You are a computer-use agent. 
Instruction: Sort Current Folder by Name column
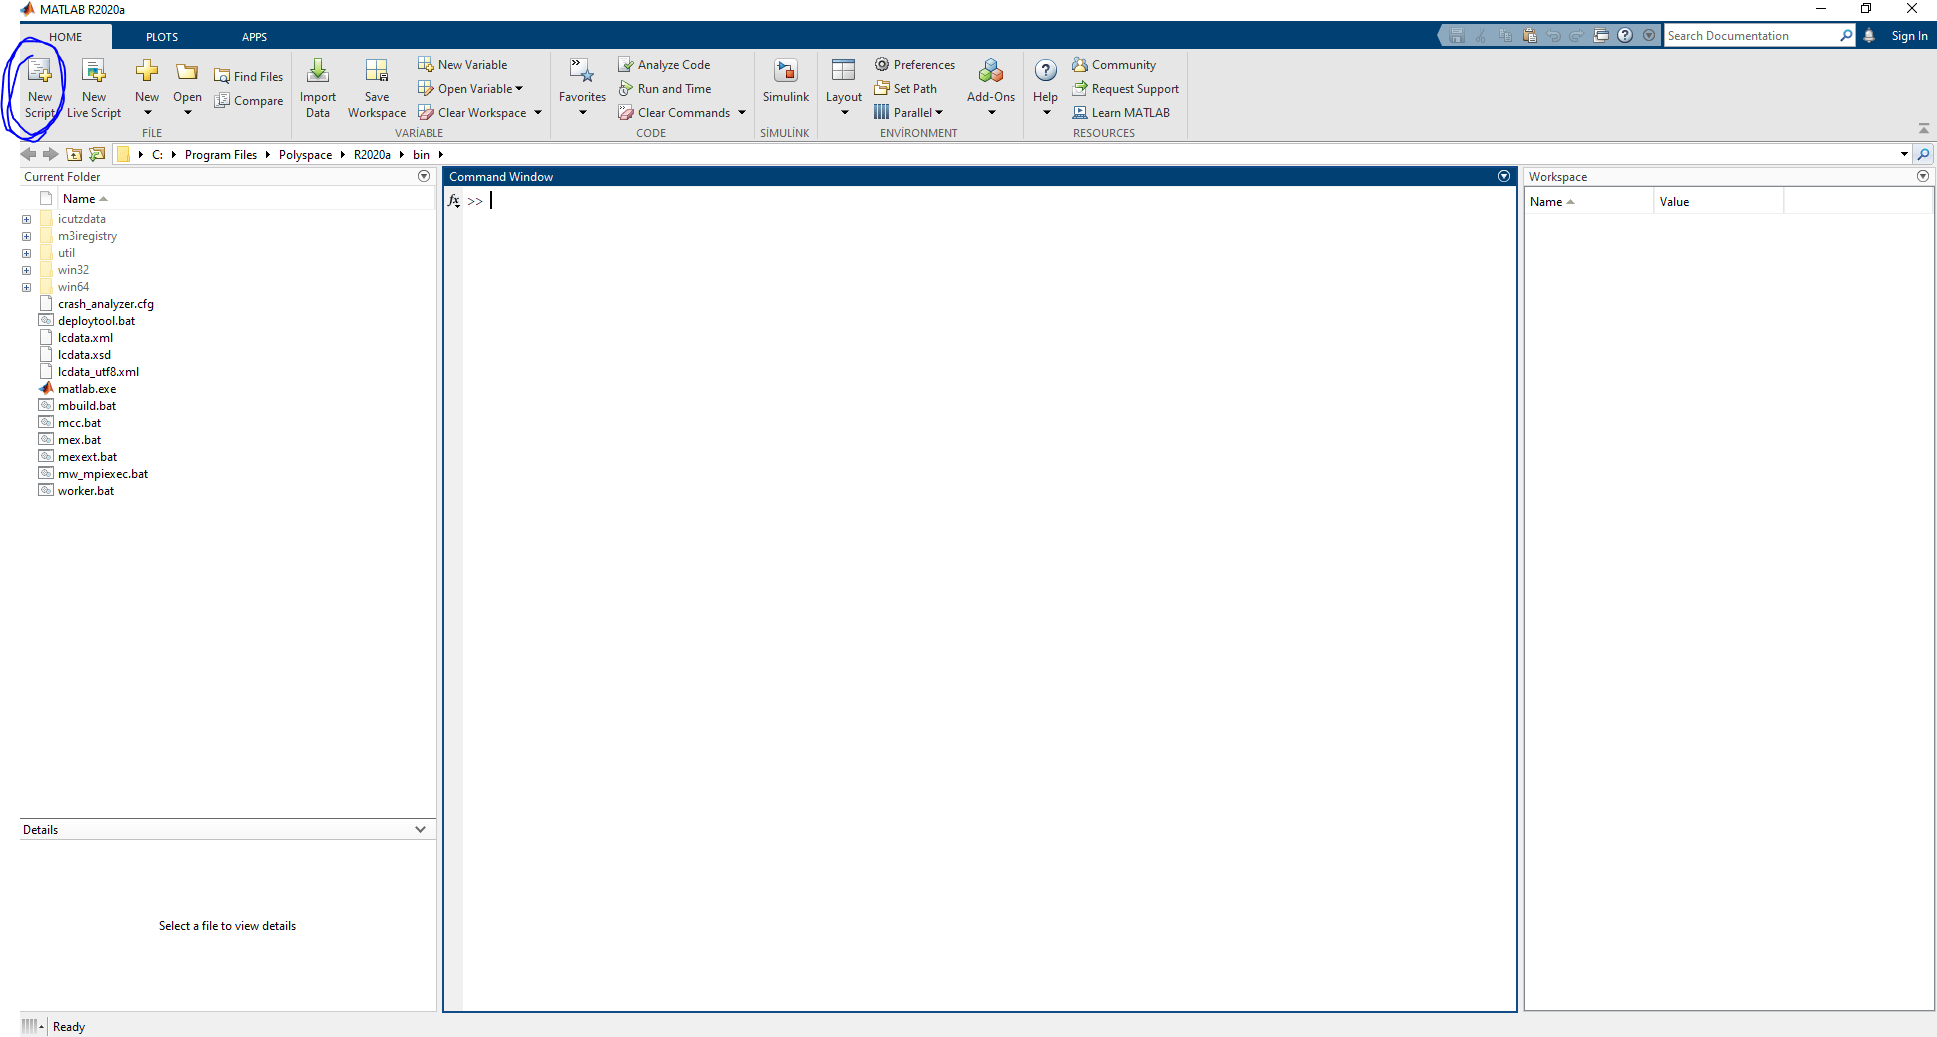(85, 198)
